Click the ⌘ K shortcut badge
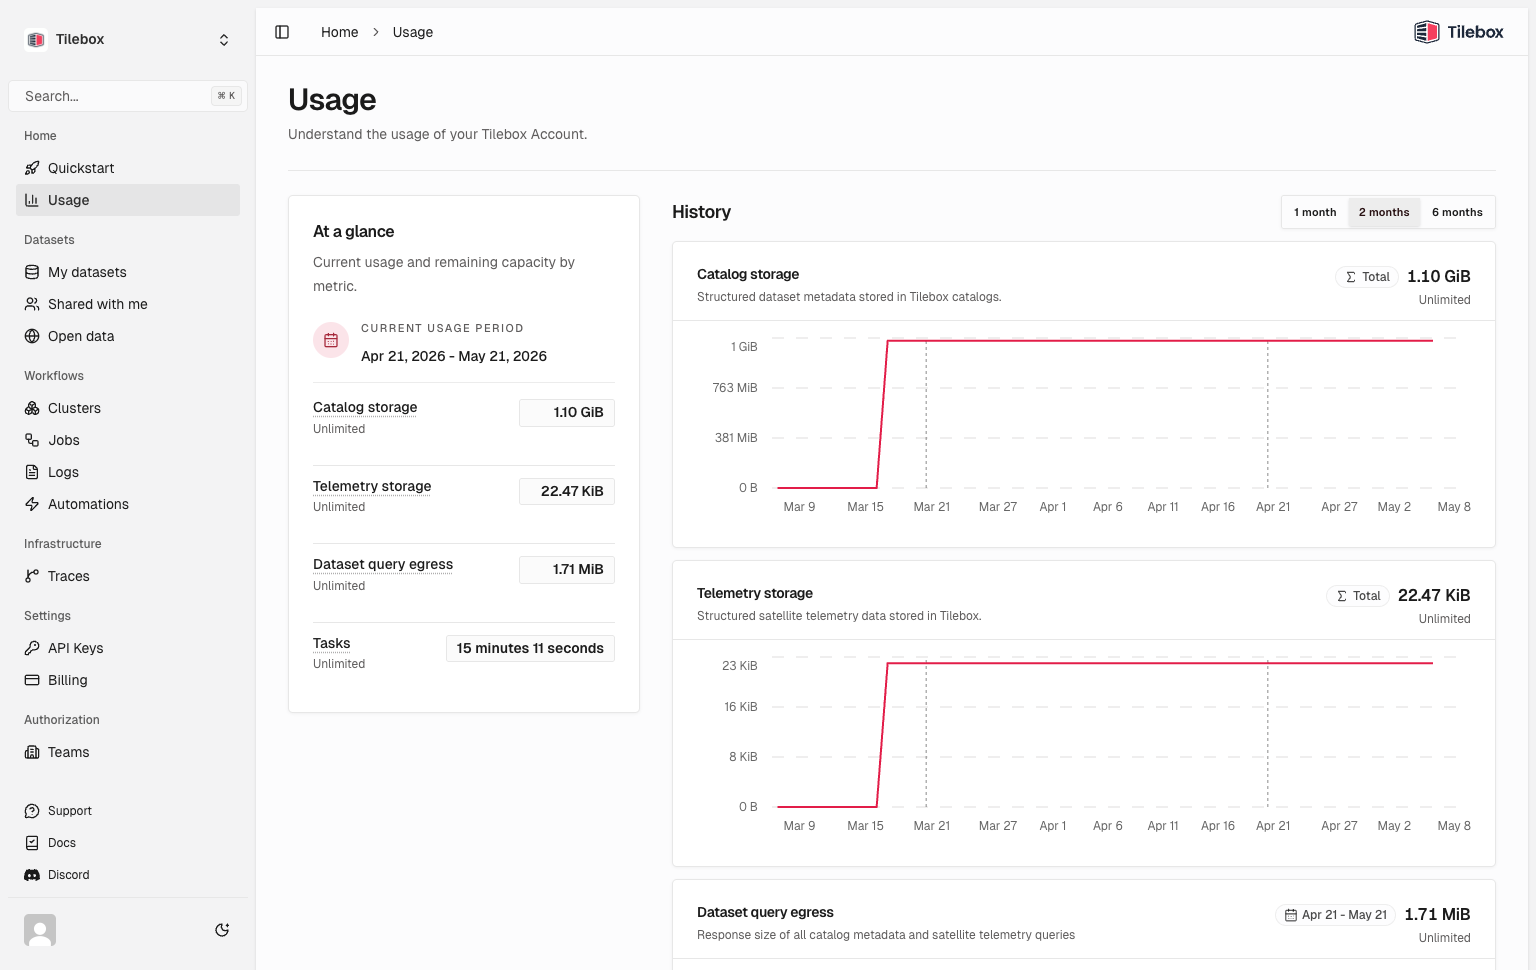1536x970 pixels. pyautogui.click(x=226, y=96)
